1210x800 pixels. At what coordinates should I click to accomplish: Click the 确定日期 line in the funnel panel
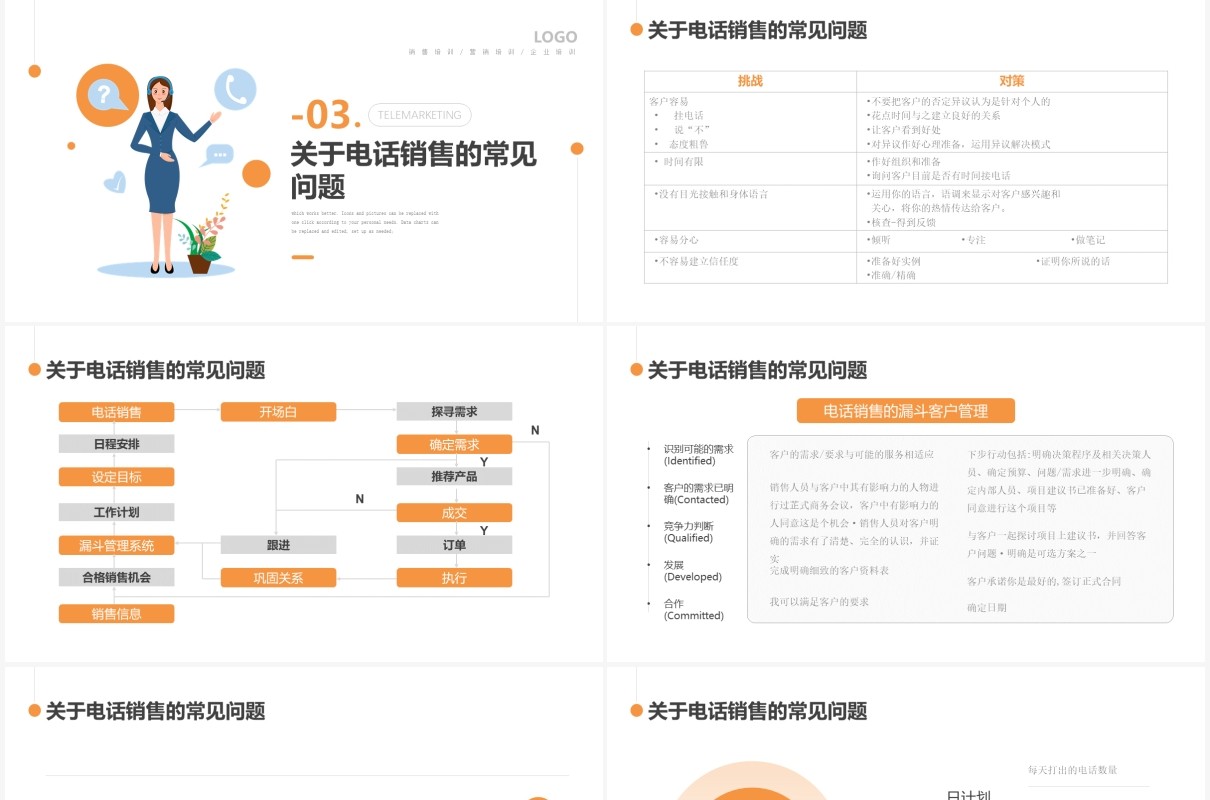click(x=987, y=607)
